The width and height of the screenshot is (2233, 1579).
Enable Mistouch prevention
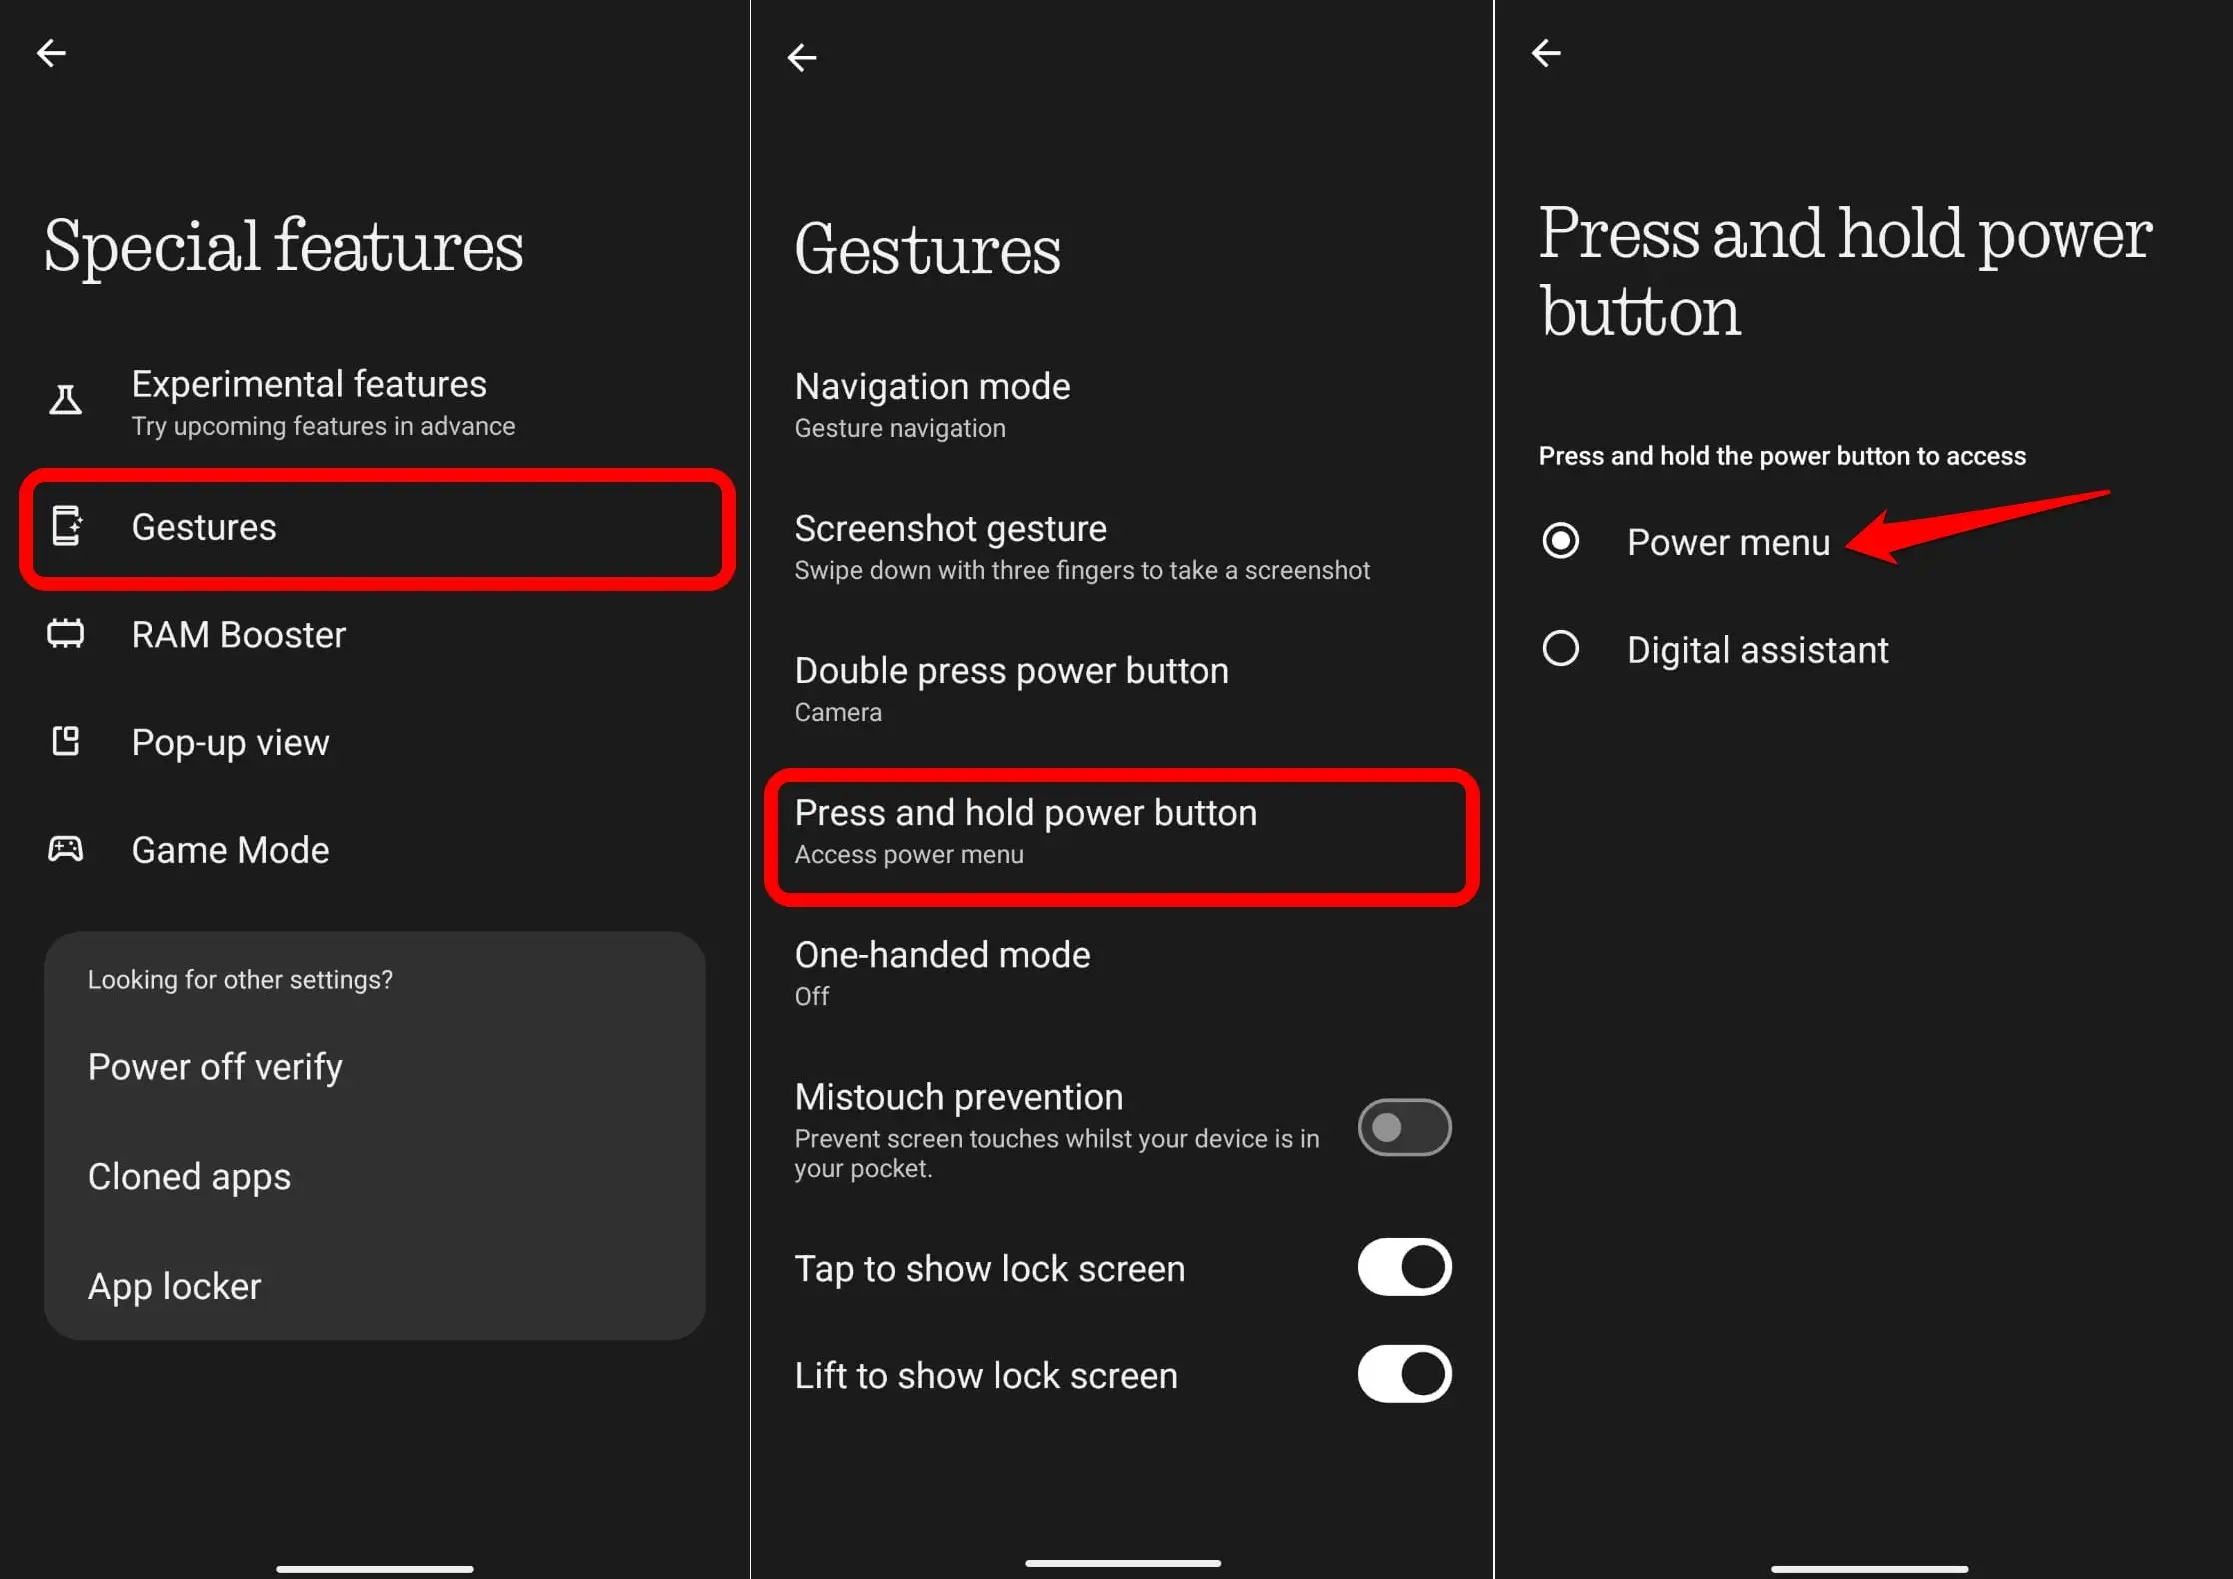(1403, 1127)
